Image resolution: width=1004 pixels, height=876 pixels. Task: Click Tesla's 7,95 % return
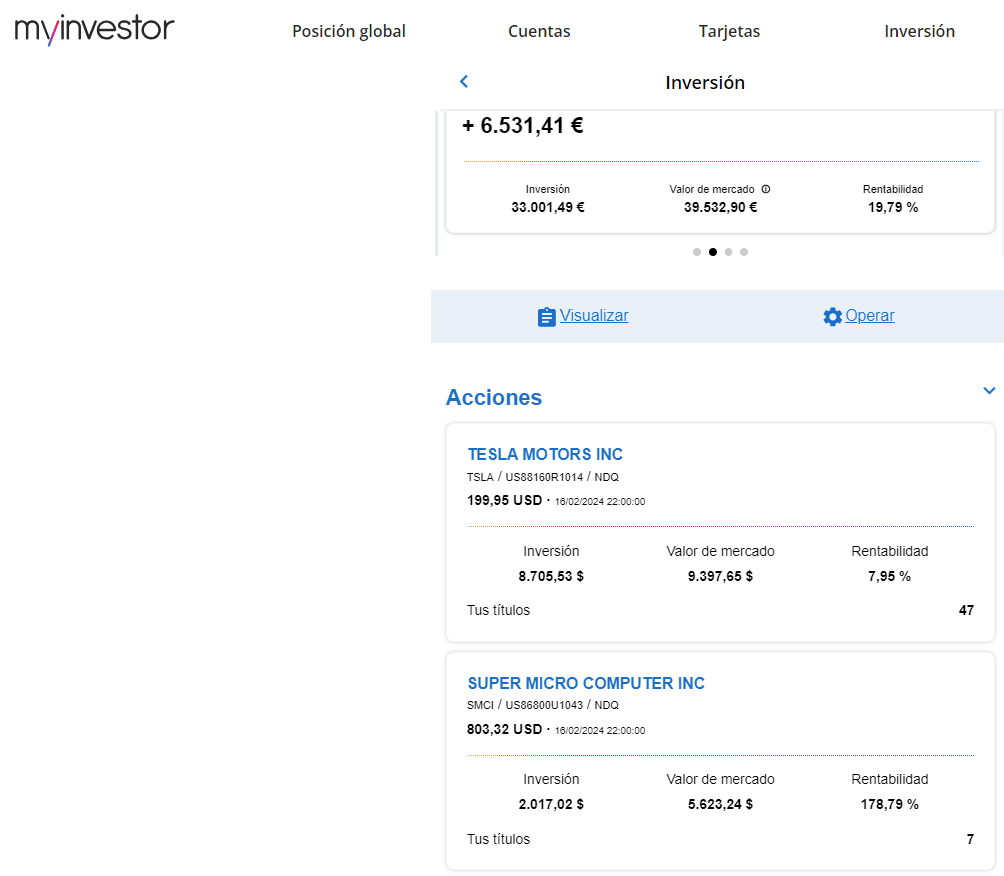tap(889, 576)
